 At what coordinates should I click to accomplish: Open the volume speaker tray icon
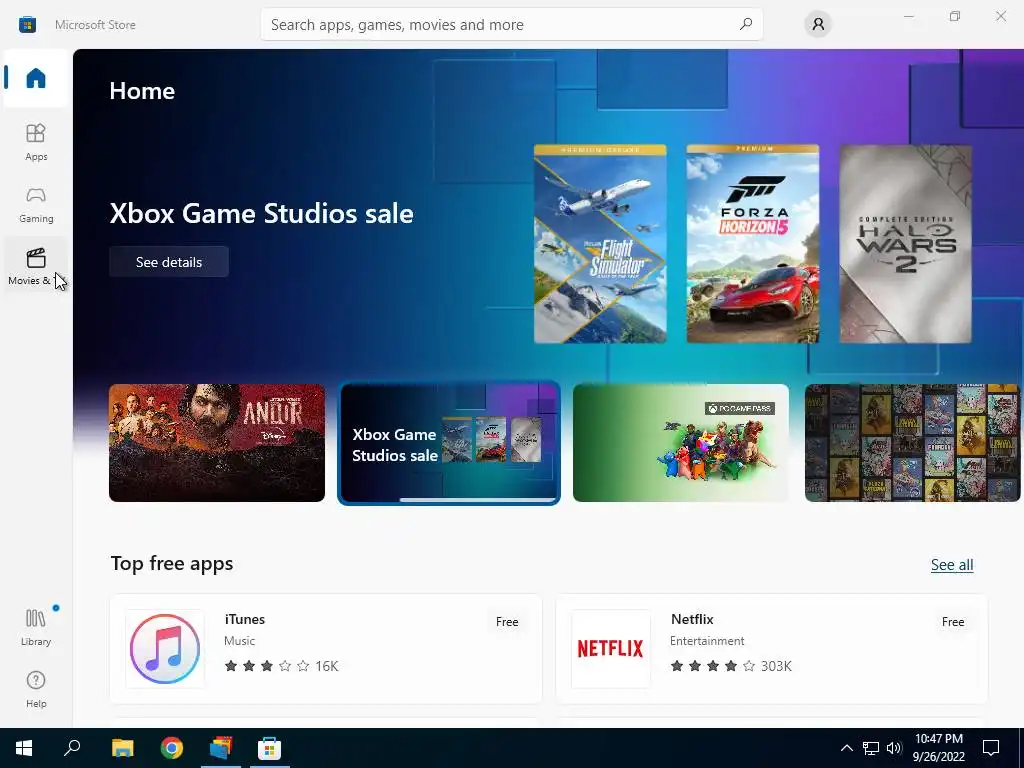click(894, 748)
